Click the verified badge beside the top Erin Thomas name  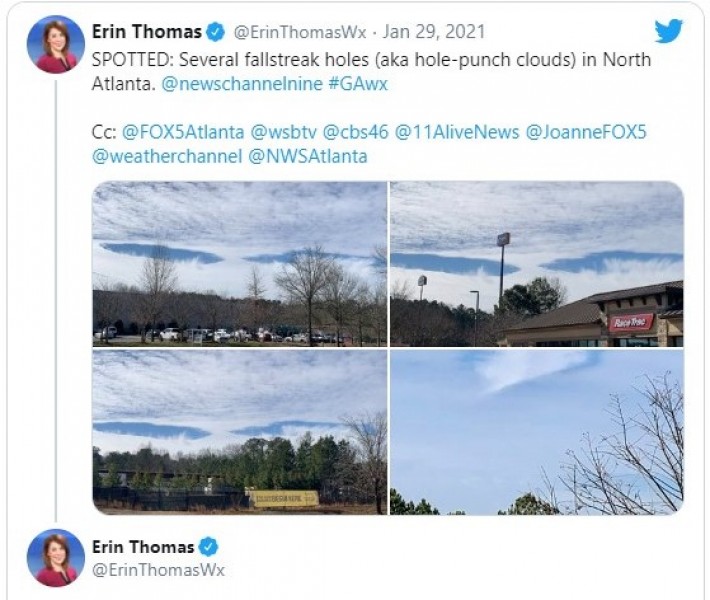pyautogui.click(x=215, y=32)
